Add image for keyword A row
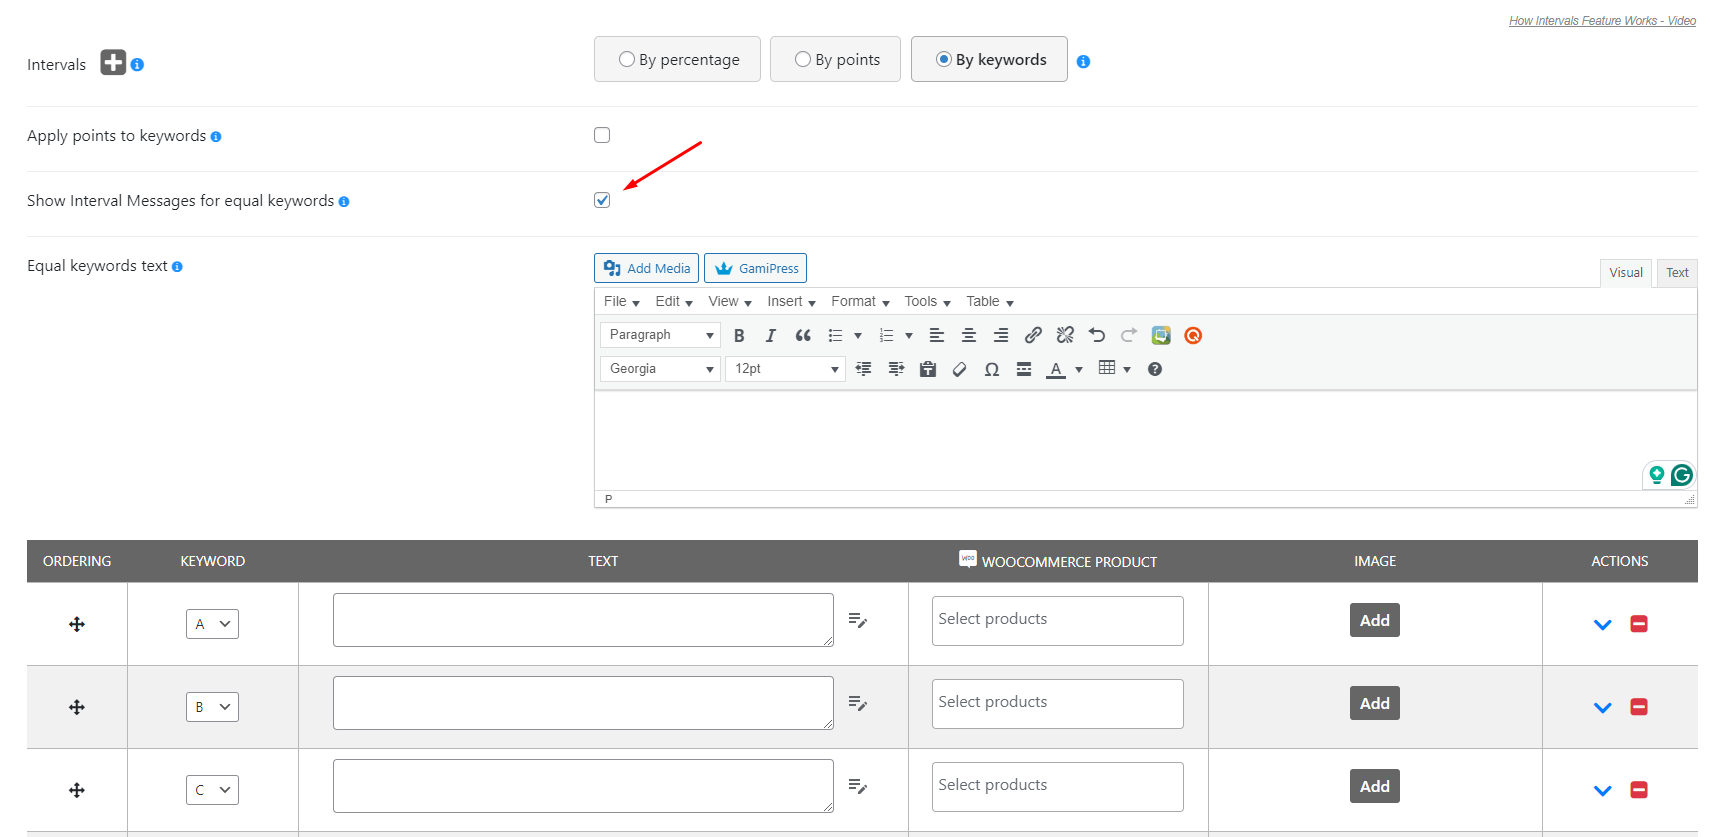This screenshot has height=837, width=1730. pyautogui.click(x=1375, y=620)
